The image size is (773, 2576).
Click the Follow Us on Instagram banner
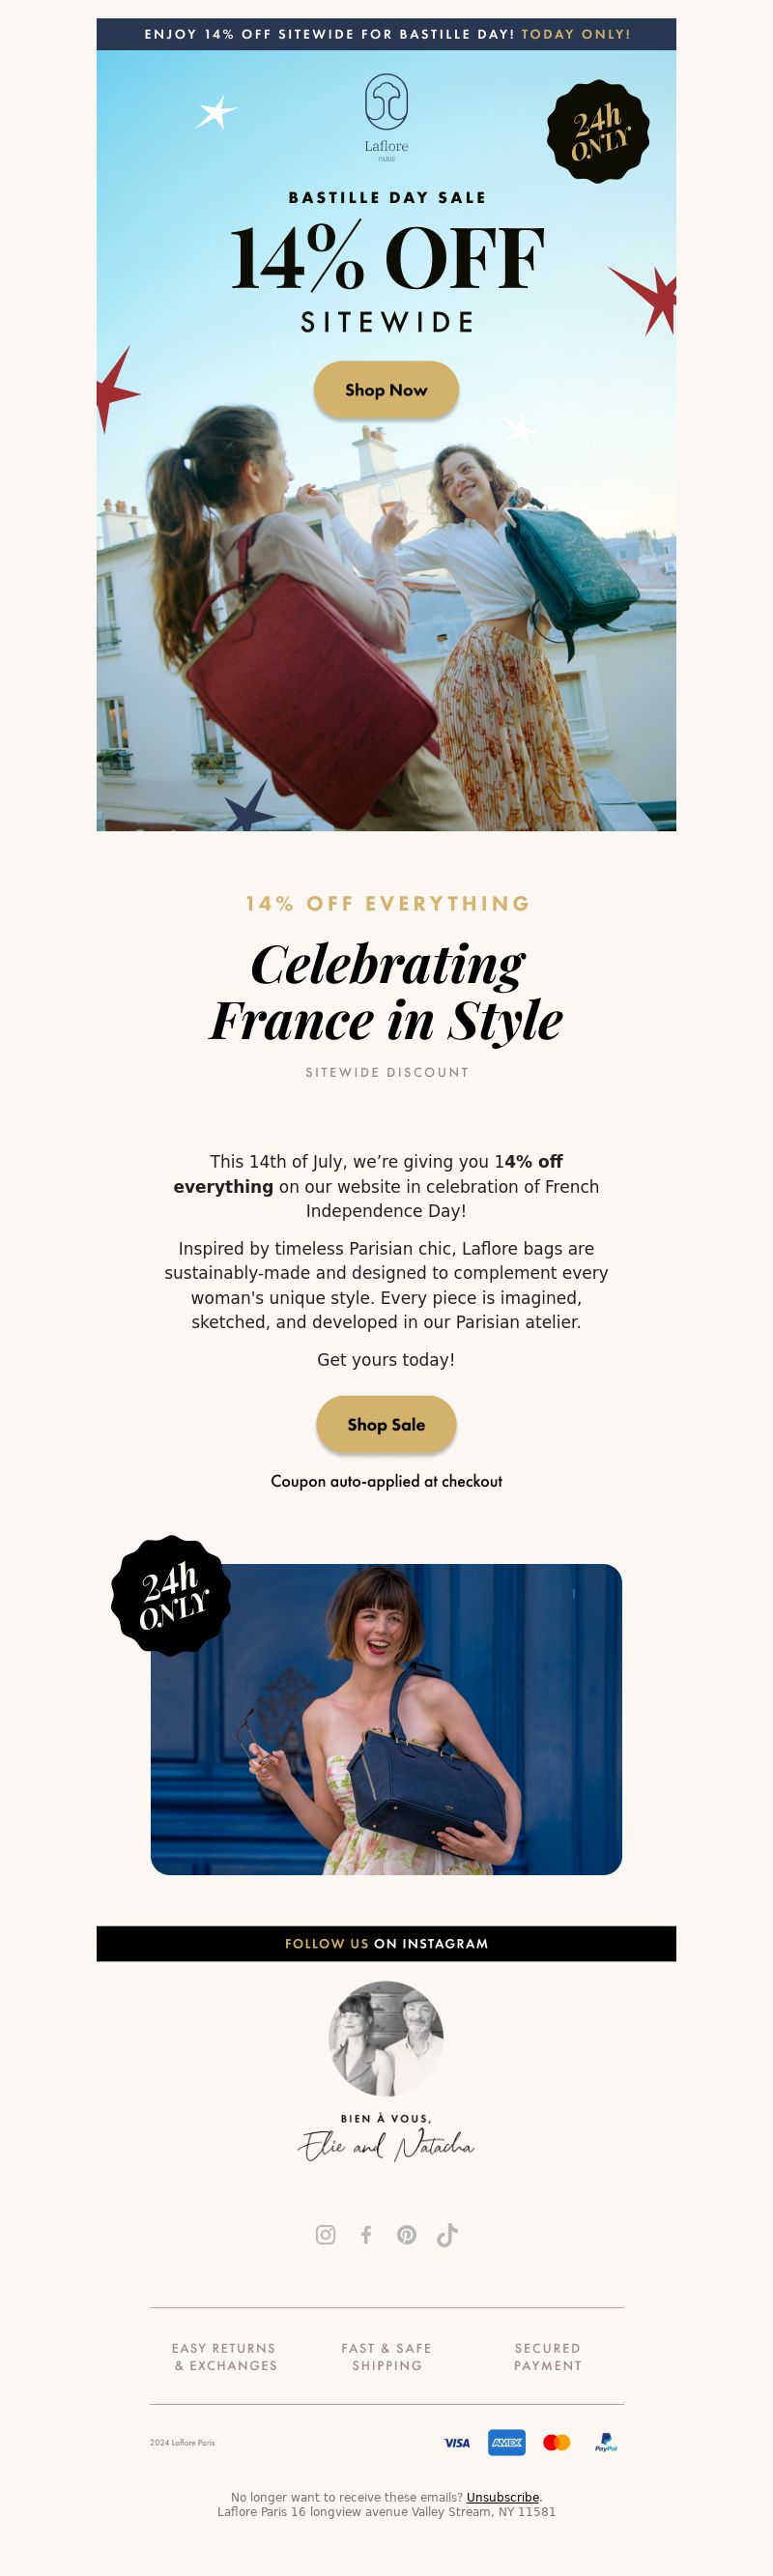click(x=386, y=1944)
